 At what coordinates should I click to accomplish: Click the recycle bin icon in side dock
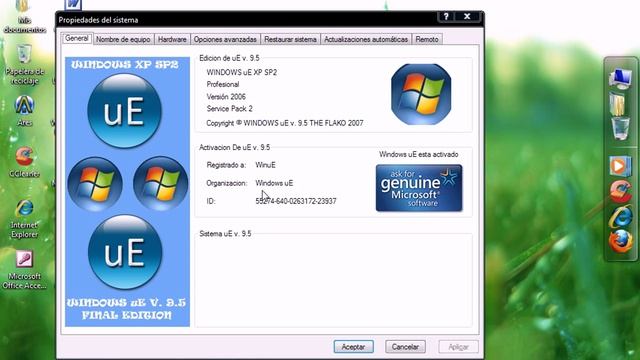click(620, 129)
